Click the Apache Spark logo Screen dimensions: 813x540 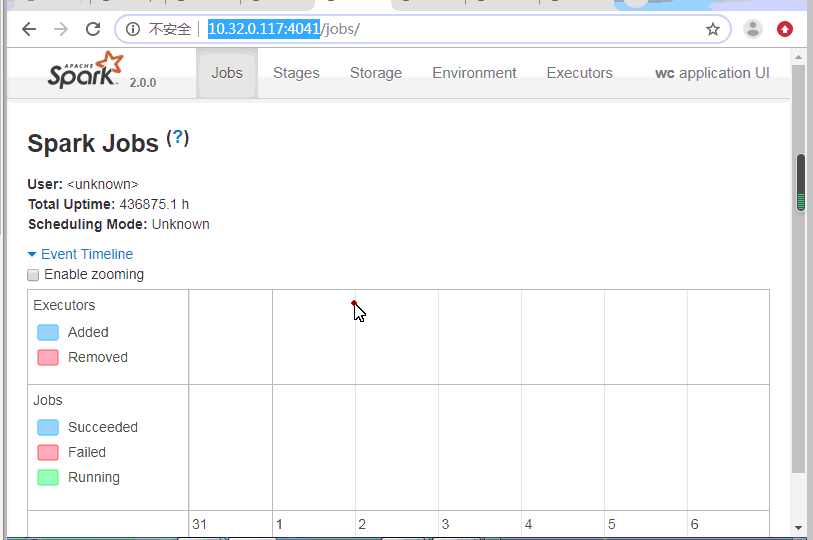[x=86, y=71]
